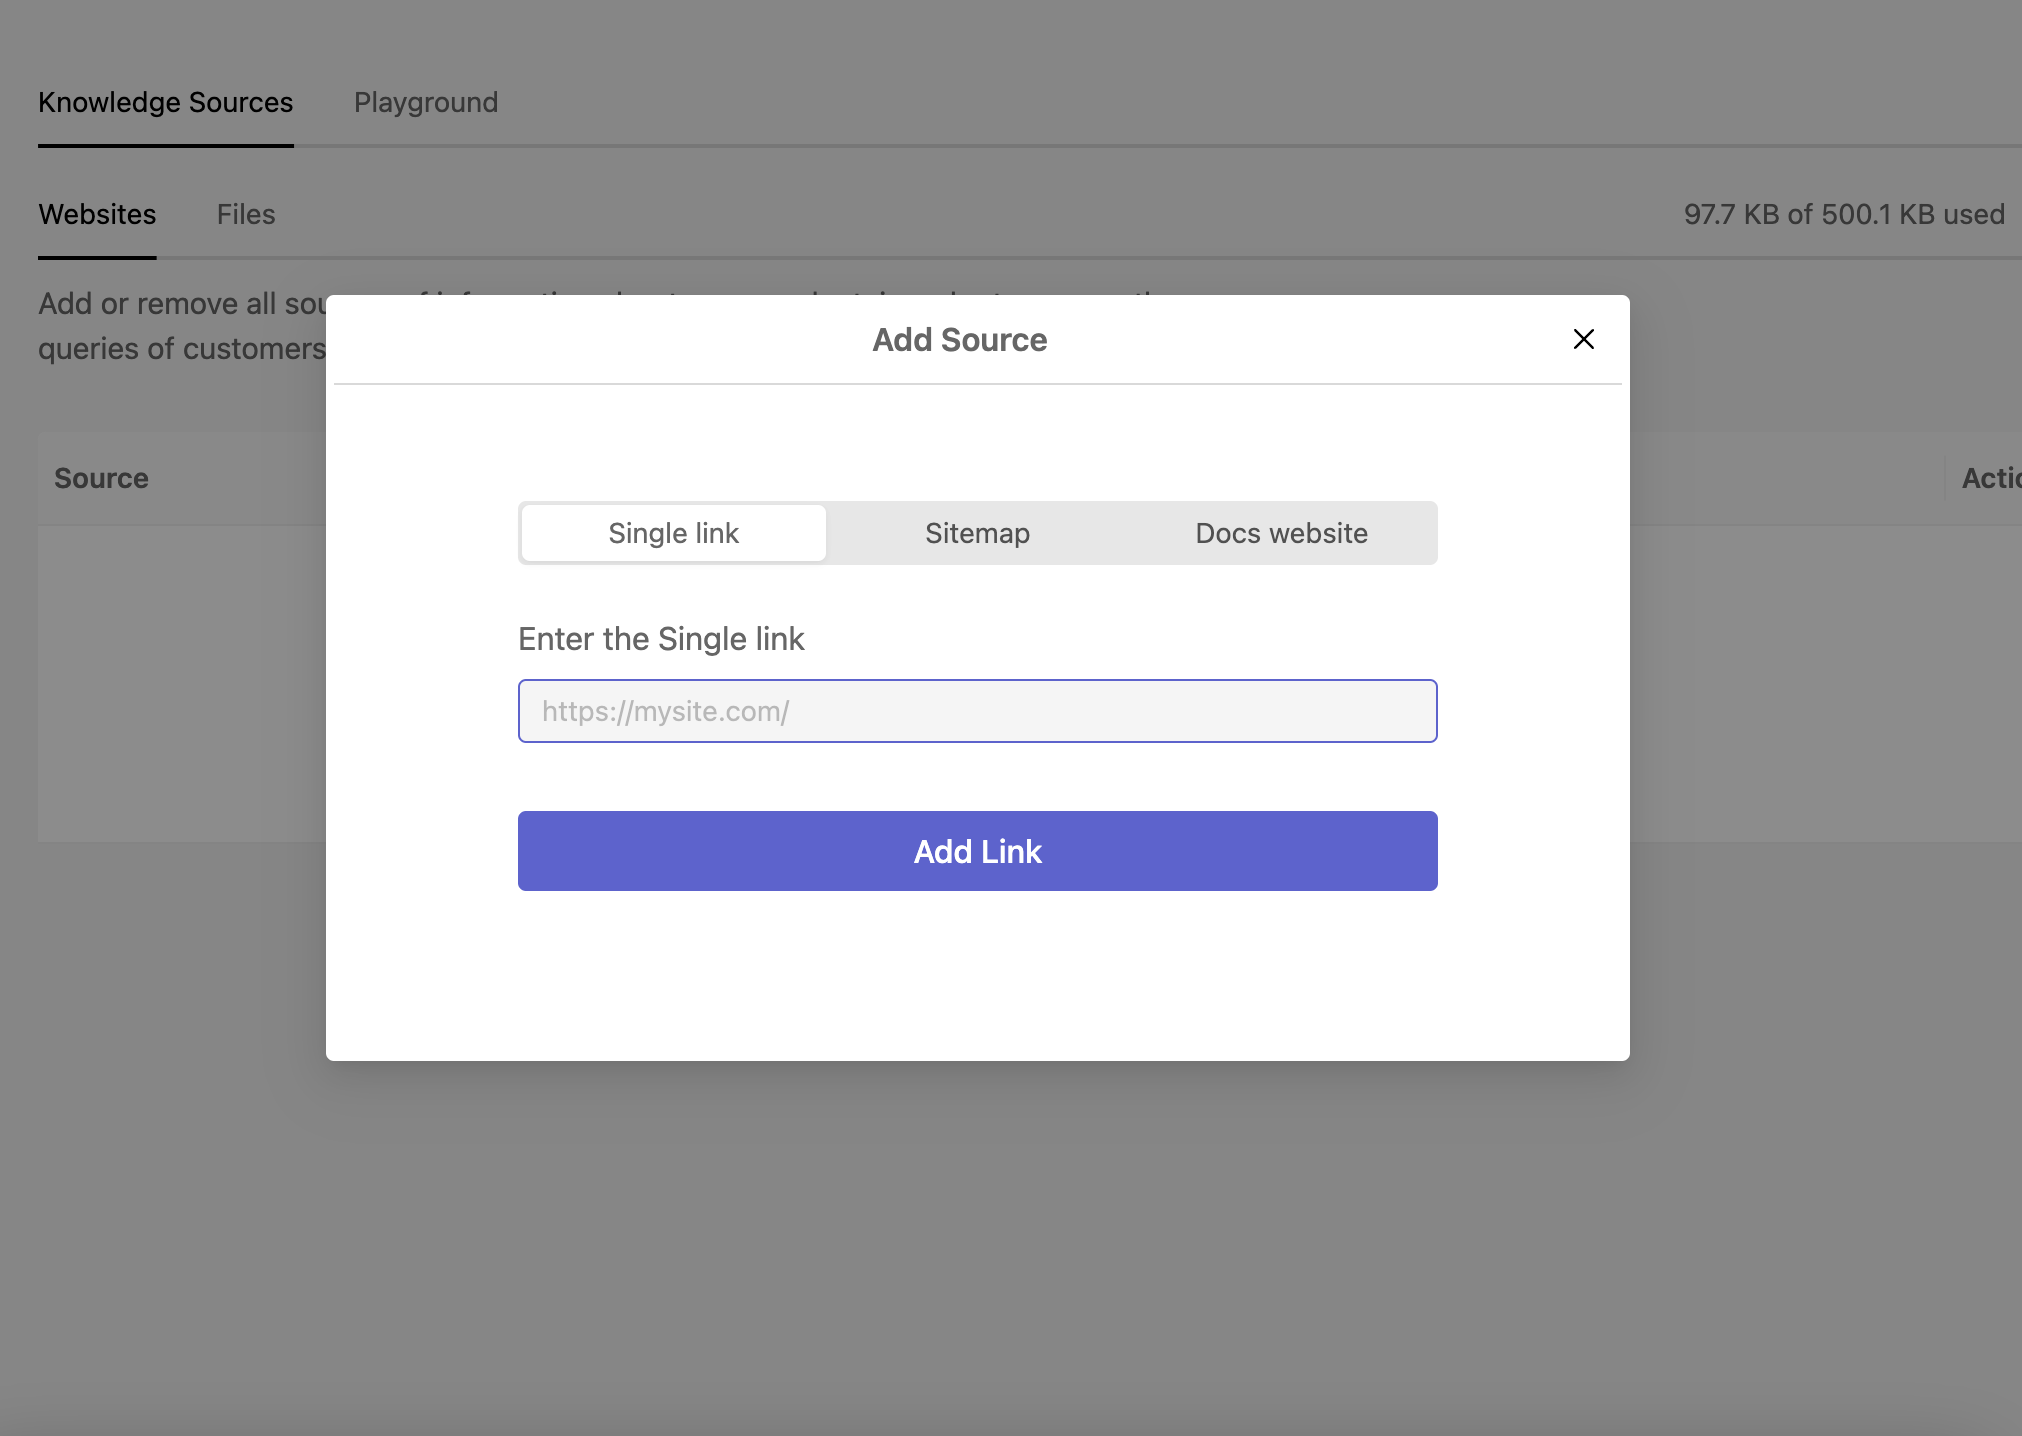Click the empty table area below Source header
Screen dimensions: 2022x1436
click(x=180, y=680)
